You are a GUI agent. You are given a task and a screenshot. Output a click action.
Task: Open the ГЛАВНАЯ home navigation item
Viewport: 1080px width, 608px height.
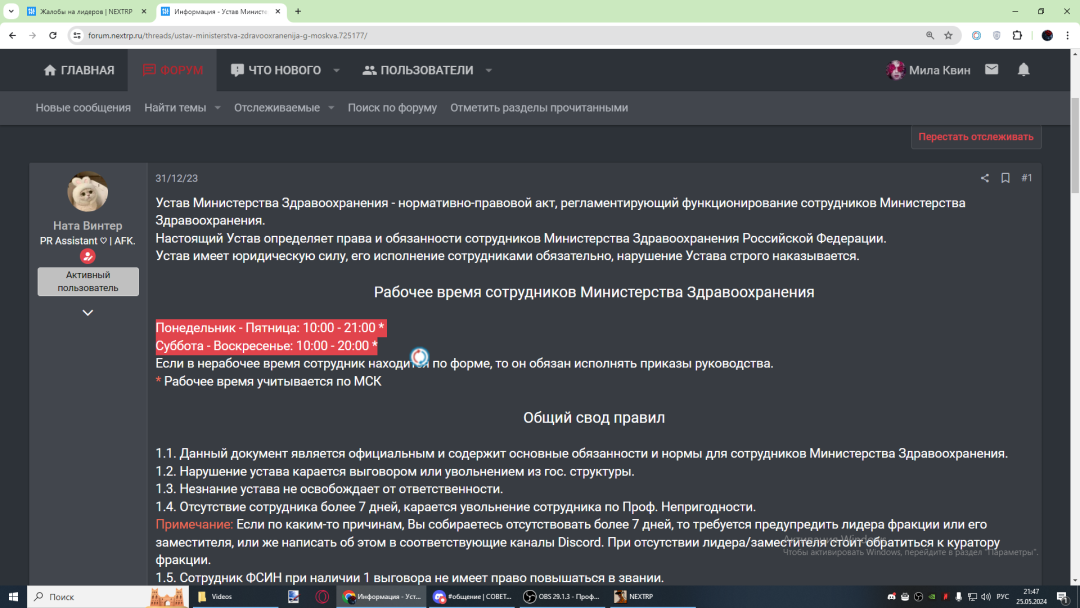click(x=79, y=70)
